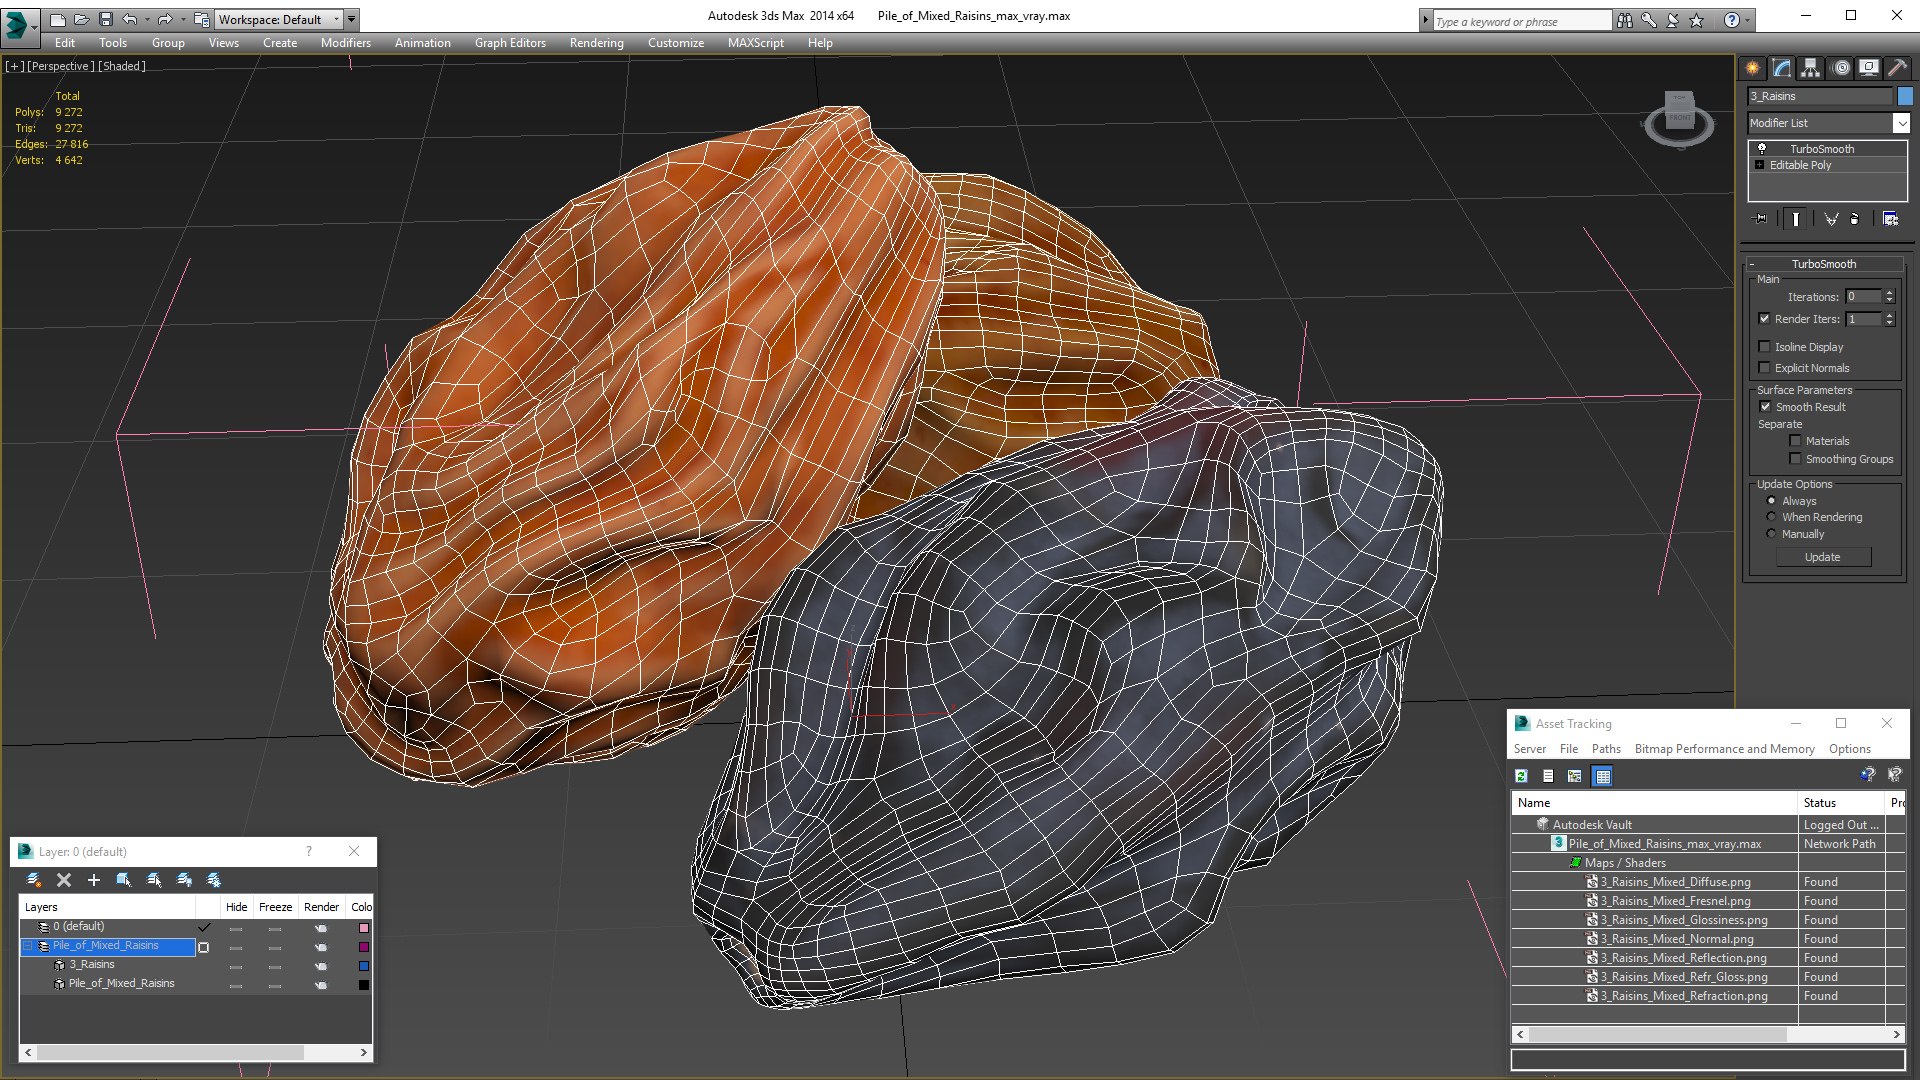Click the Pin Stack icon
Screen dimensions: 1920x1080
(1761, 219)
